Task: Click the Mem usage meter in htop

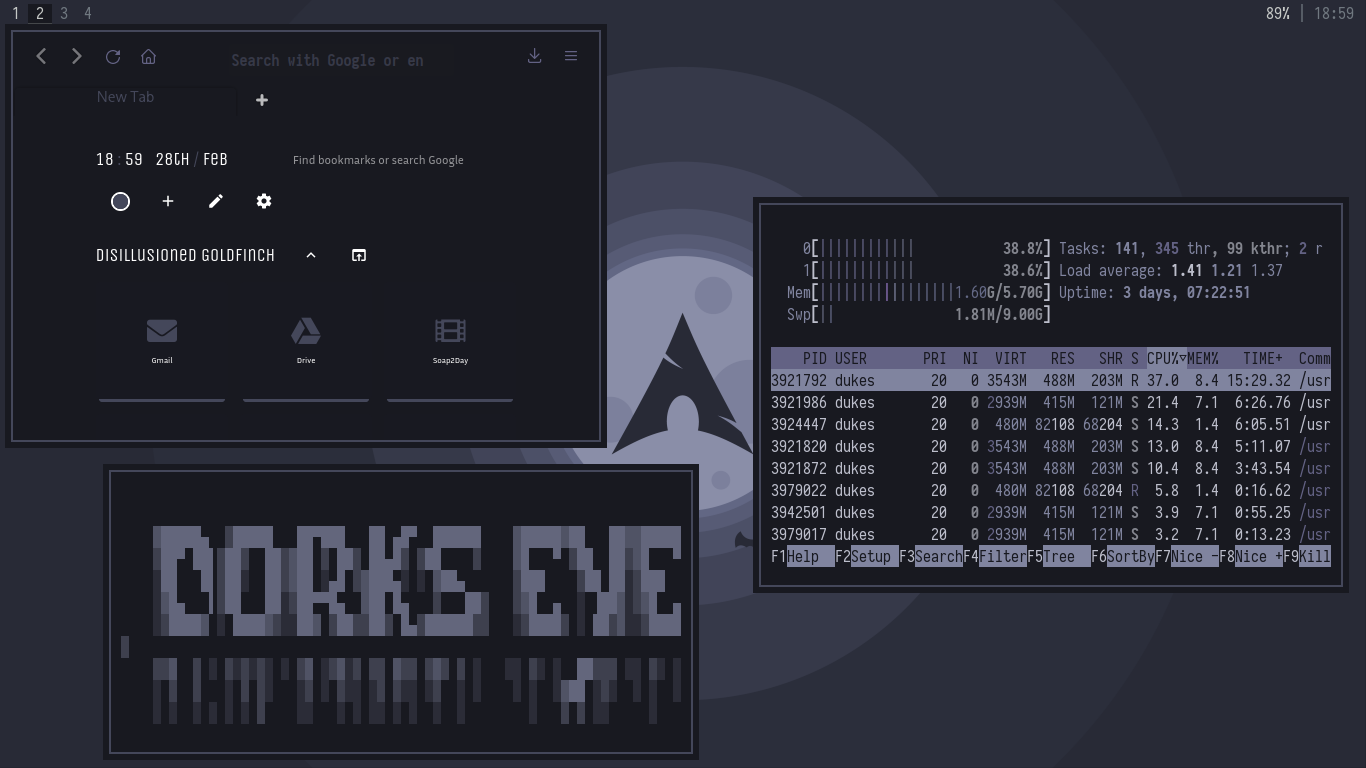Action: pos(919,292)
